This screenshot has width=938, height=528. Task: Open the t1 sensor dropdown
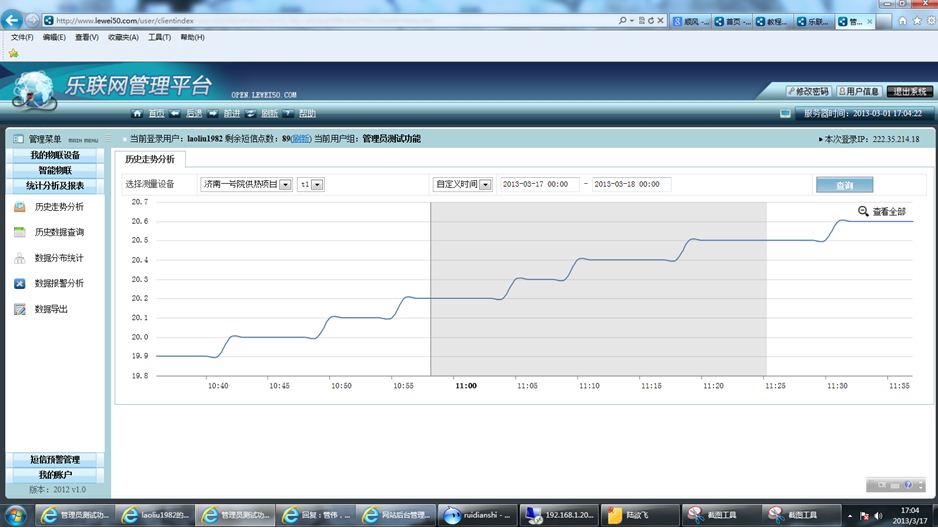click(x=318, y=185)
